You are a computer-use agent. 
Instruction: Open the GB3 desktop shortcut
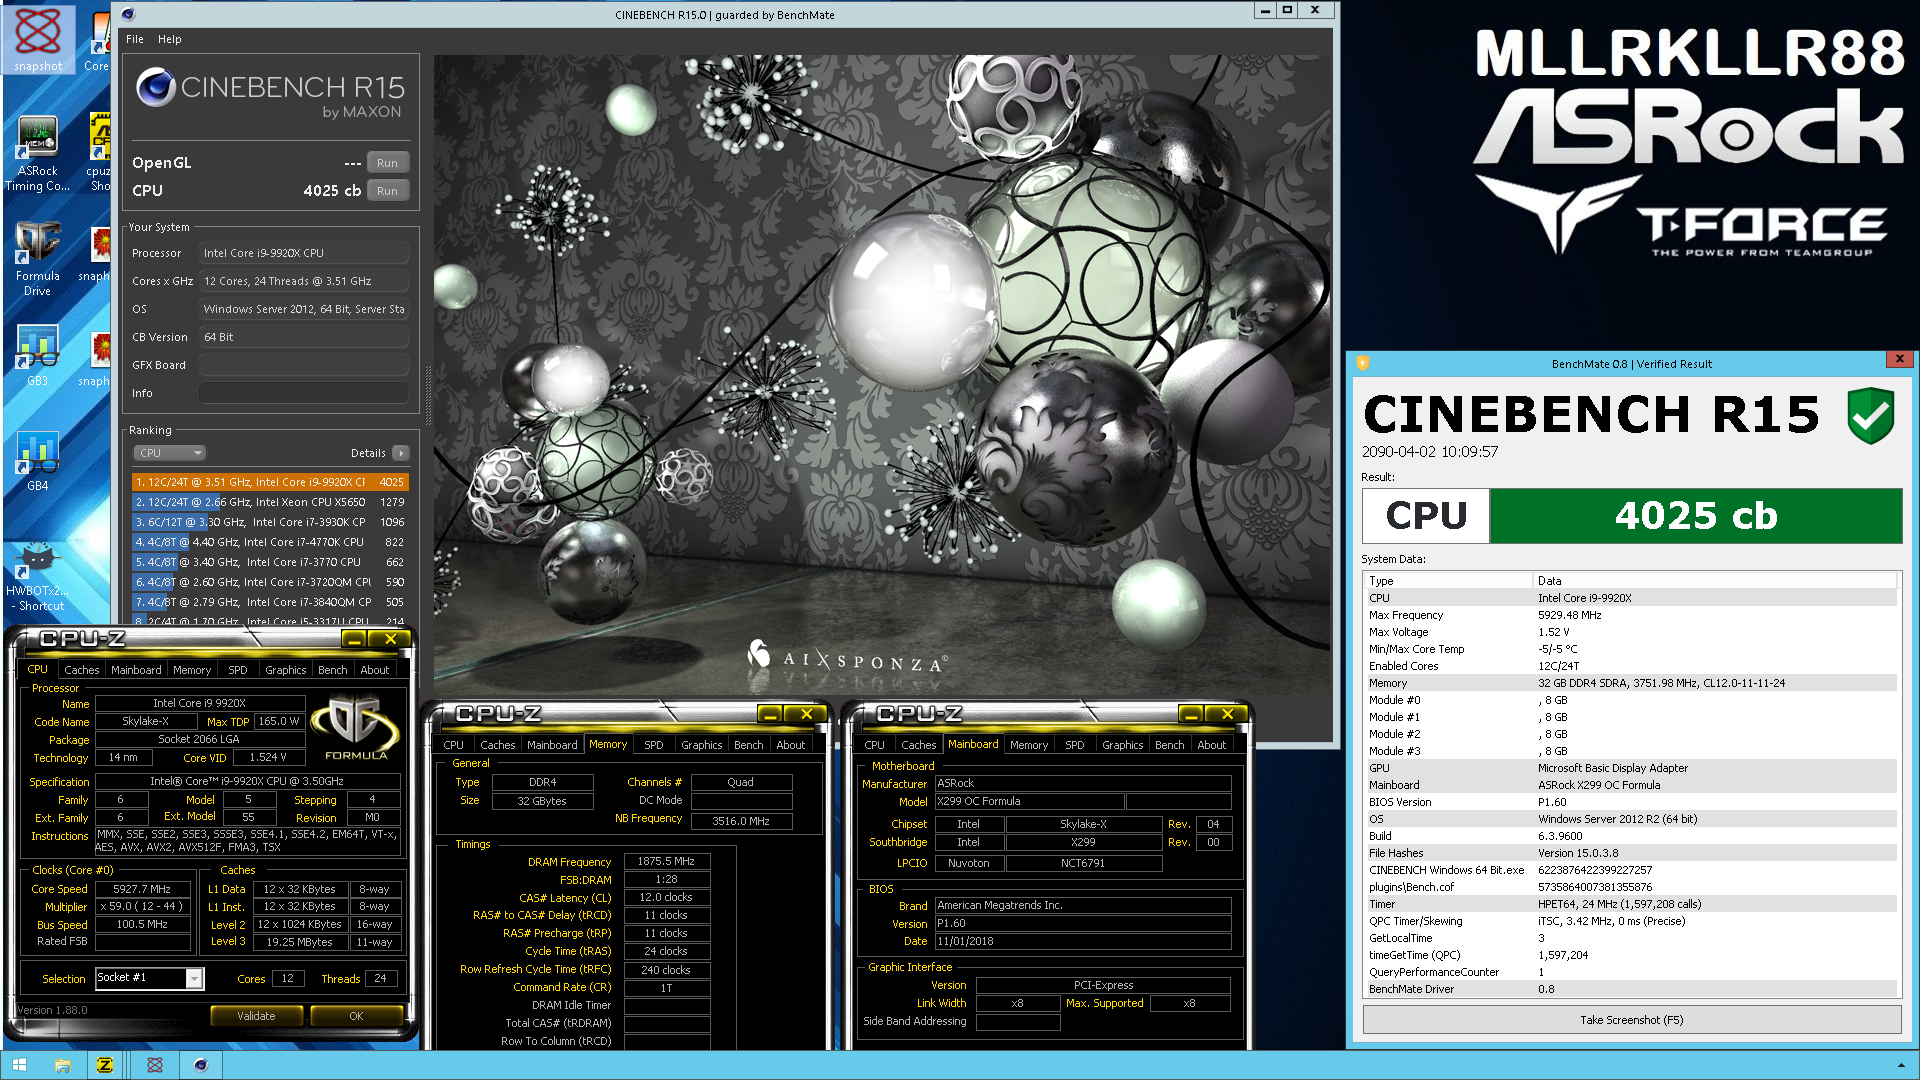(x=38, y=356)
